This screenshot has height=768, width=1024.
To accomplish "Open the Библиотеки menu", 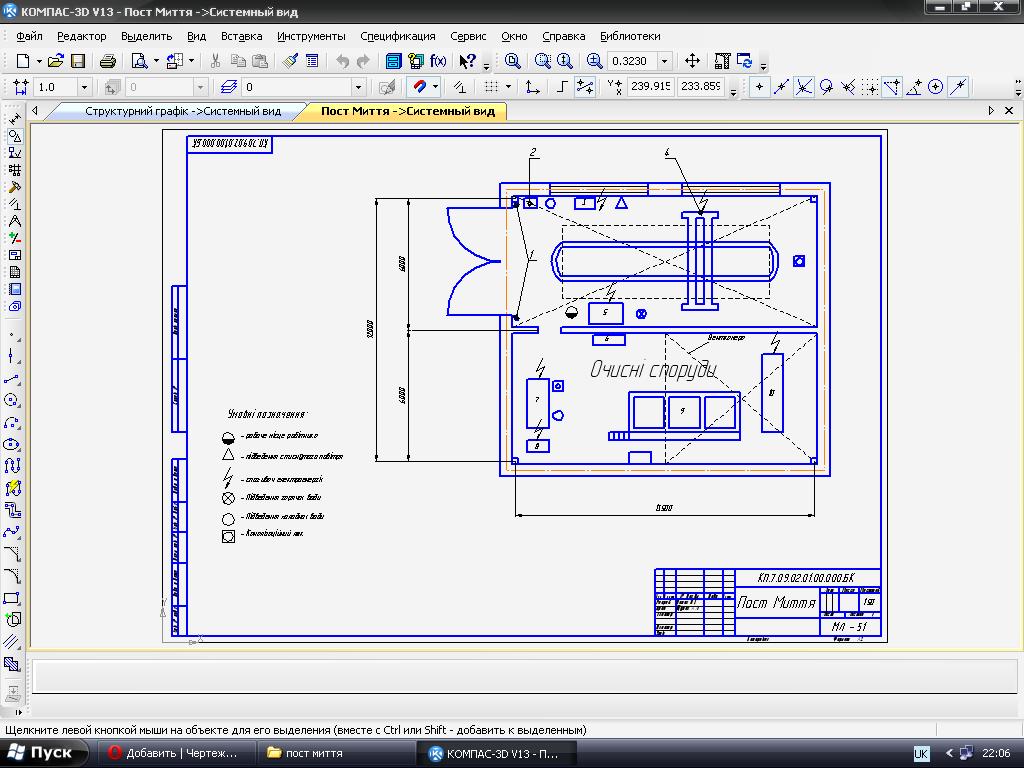I will [630, 37].
